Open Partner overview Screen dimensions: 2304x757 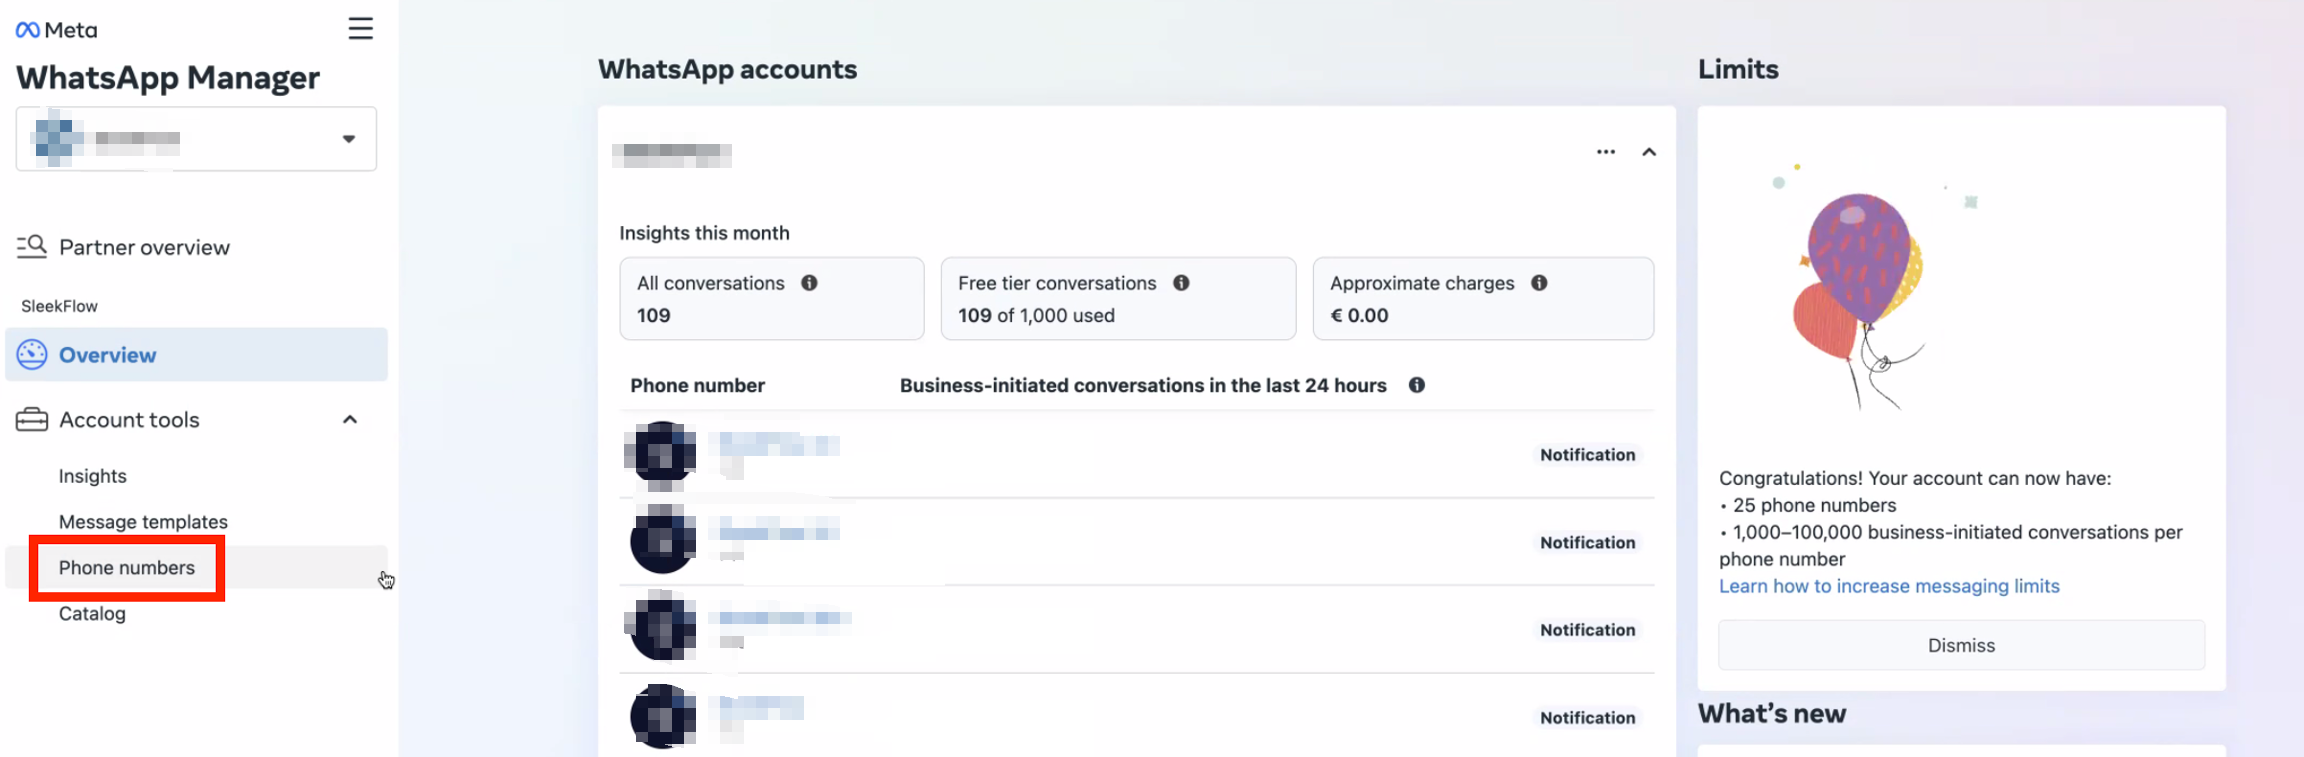[x=144, y=247]
